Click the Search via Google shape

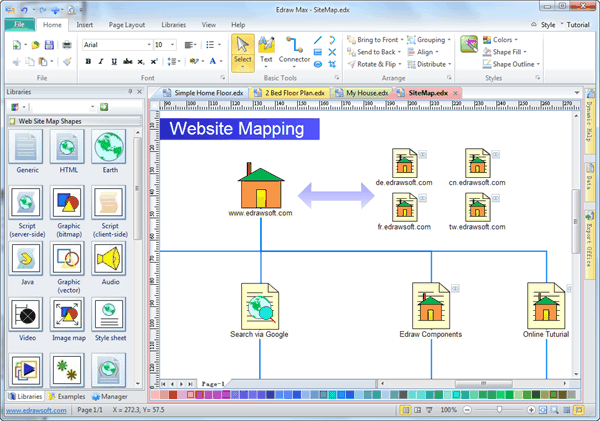[x=260, y=306]
